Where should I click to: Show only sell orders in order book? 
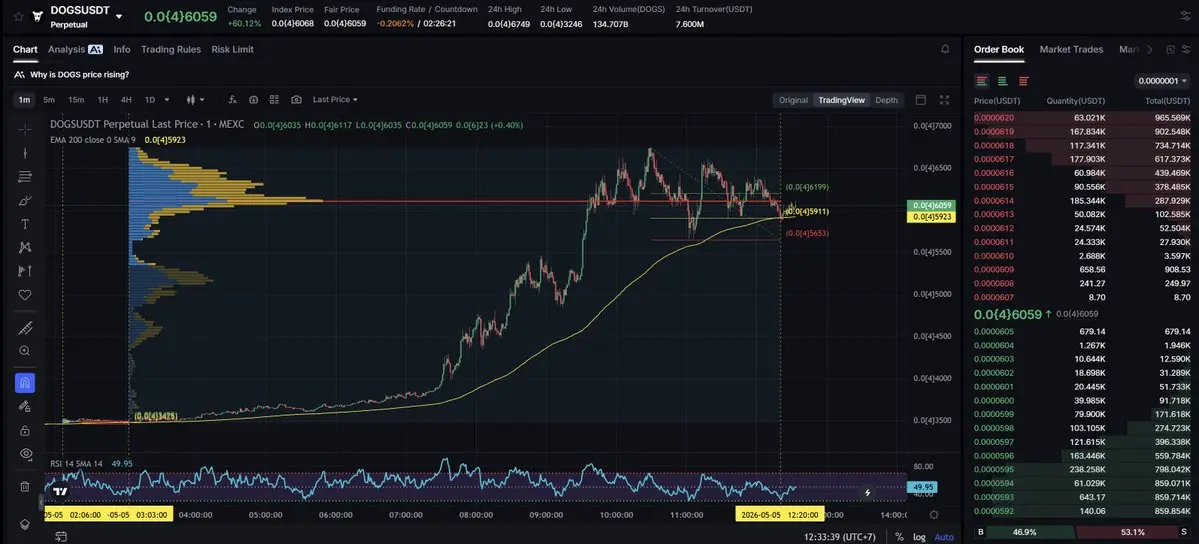click(x=1023, y=80)
